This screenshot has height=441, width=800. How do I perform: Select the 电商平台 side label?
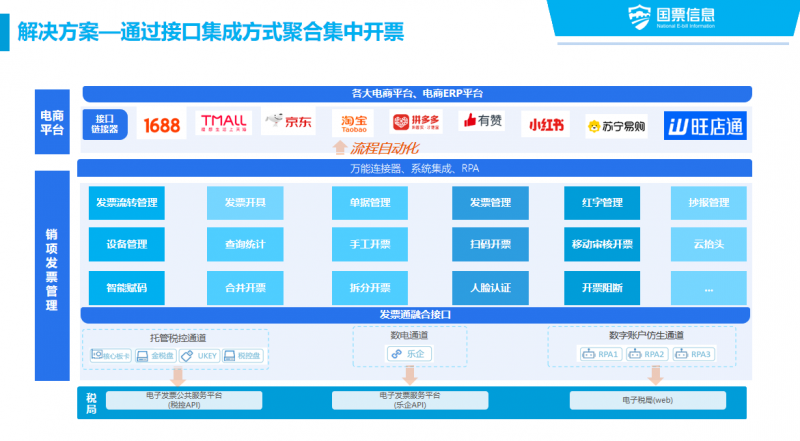point(52,122)
